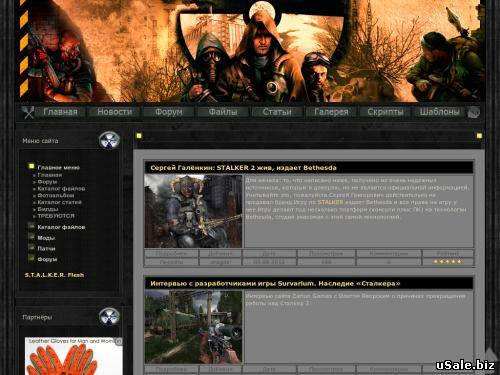Rate first article using the gold stars
This screenshot has height=375, width=500.
point(448,262)
